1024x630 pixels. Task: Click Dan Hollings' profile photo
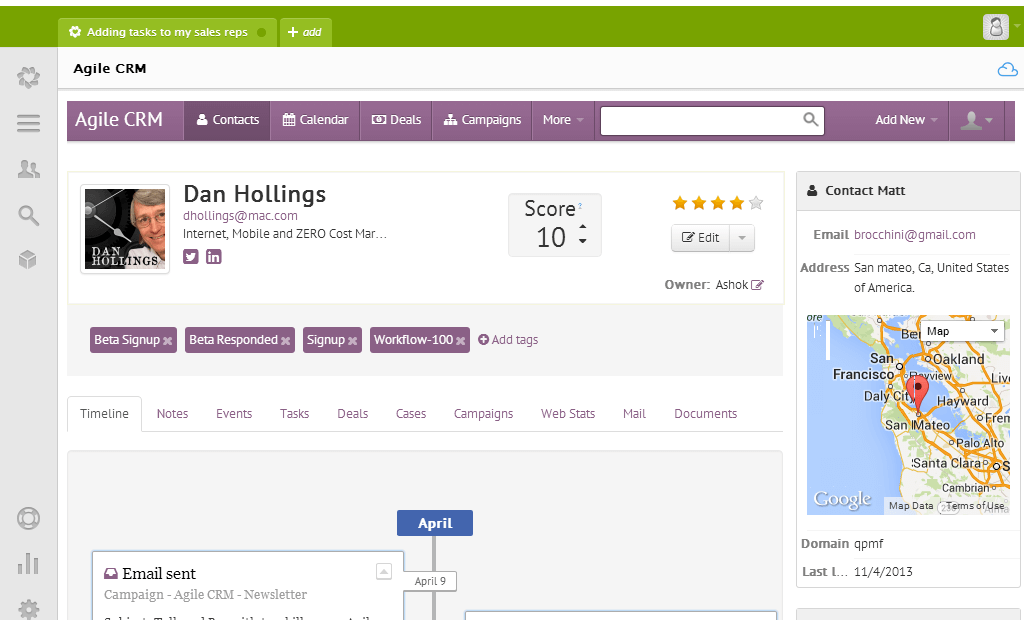point(125,229)
